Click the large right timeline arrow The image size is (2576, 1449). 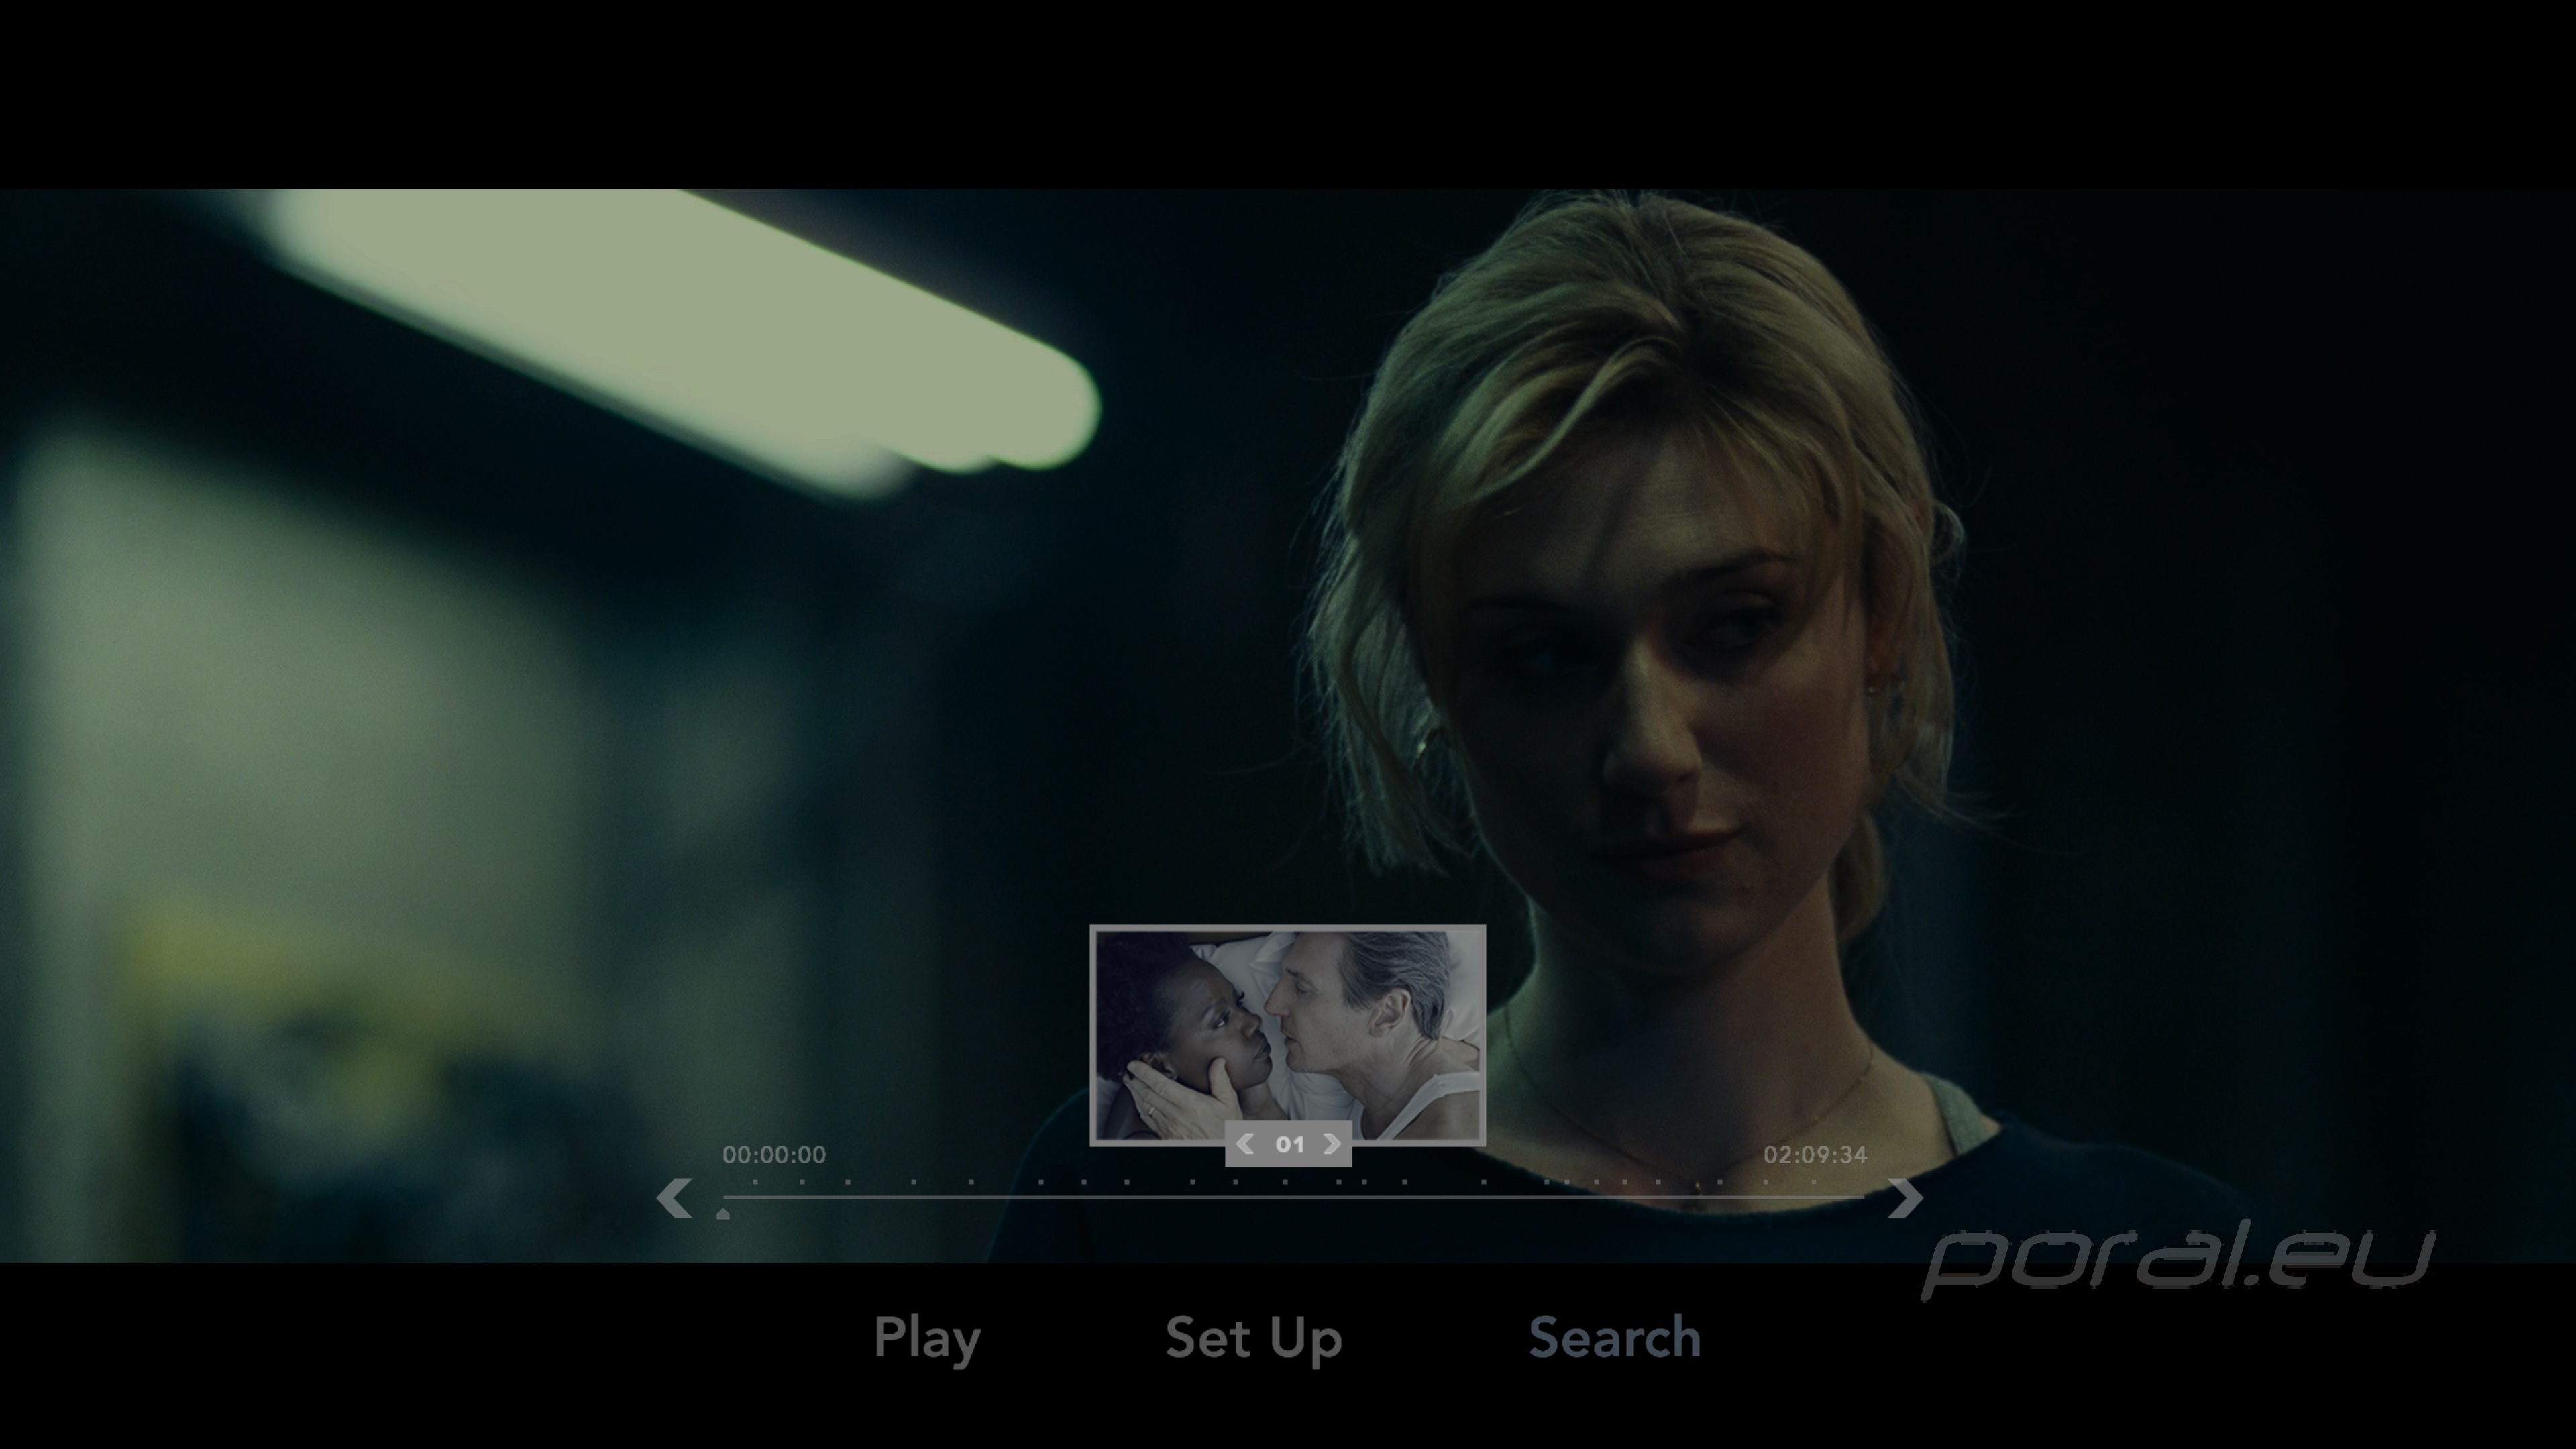pyautogui.click(x=1904, y=1197)
